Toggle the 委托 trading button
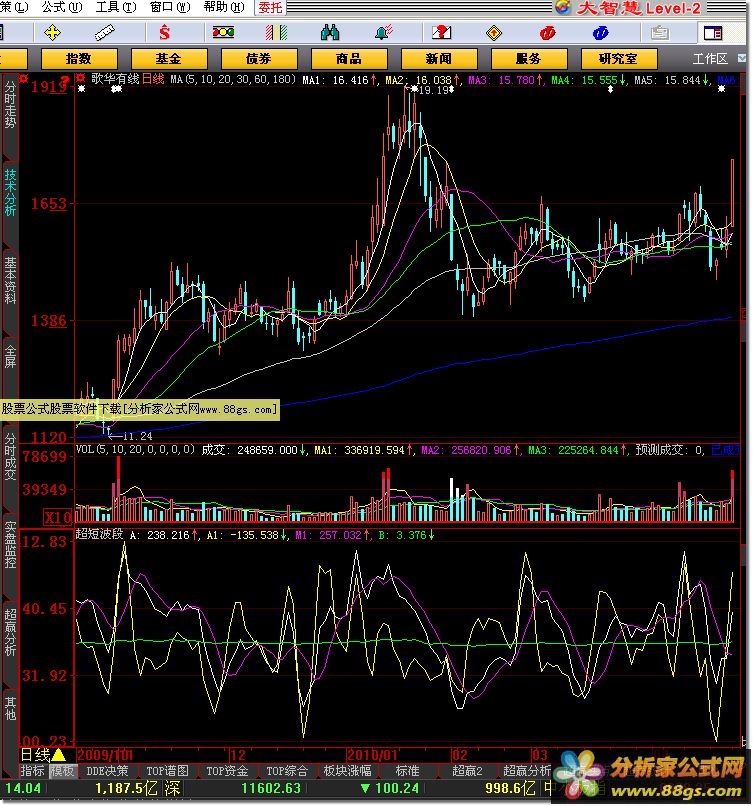Viewport: 753px width, 806px height. [x=270, y=7]
